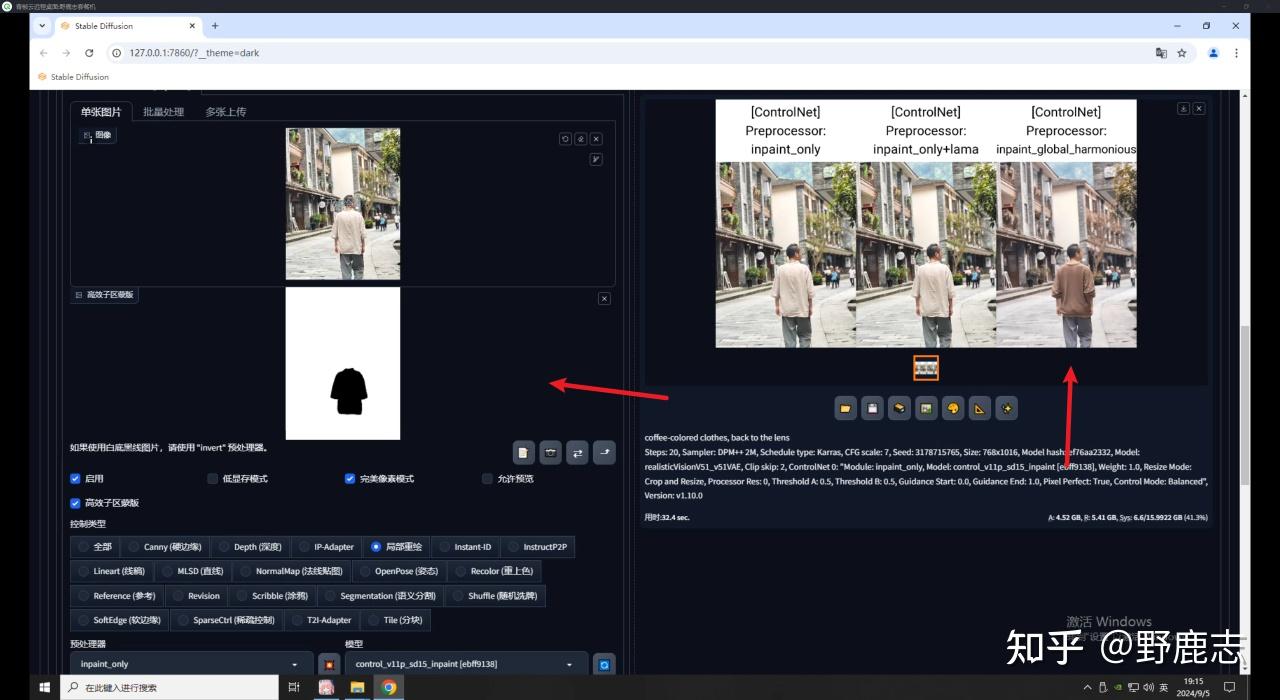
Task: Remove the mask image with its X button
Action: click(603, 299)
